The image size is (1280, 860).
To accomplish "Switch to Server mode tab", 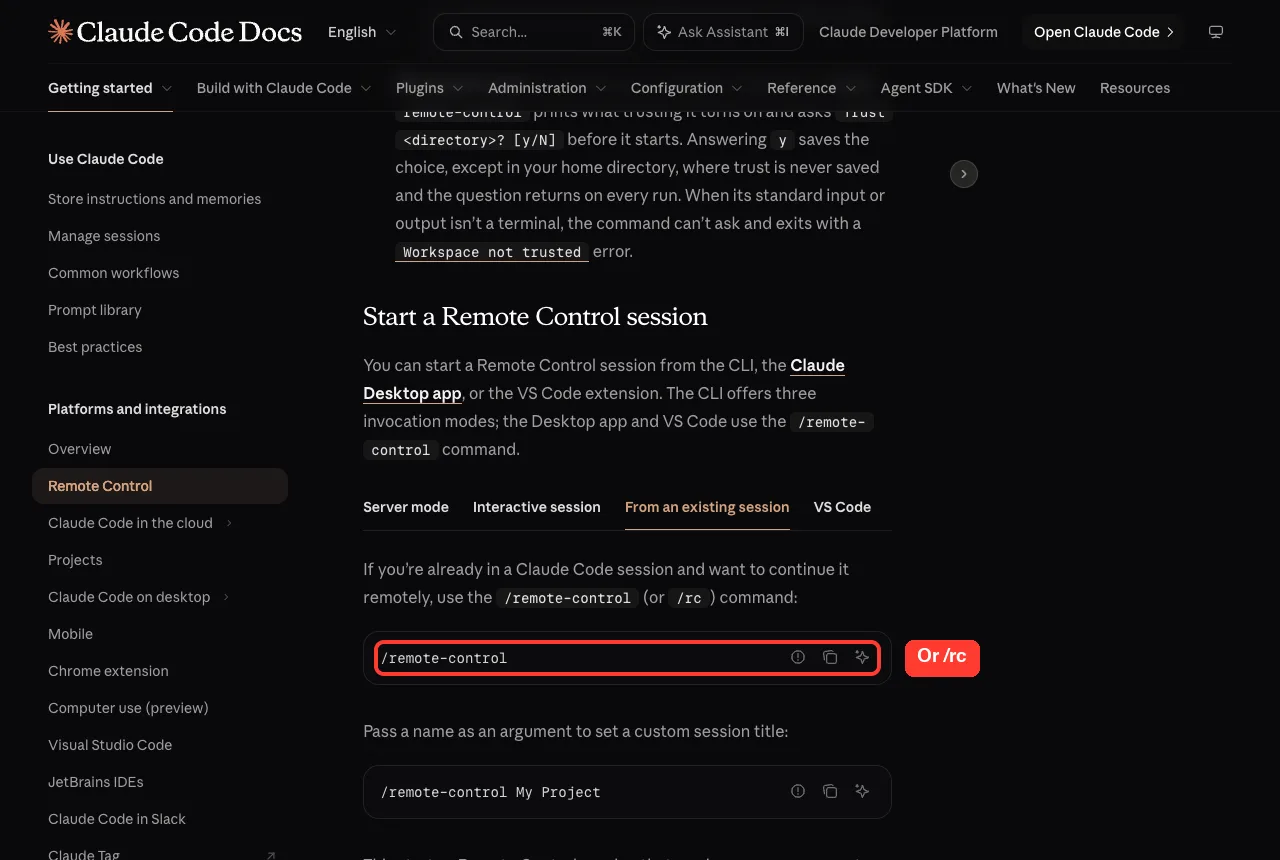I will [x=406, y=507].
